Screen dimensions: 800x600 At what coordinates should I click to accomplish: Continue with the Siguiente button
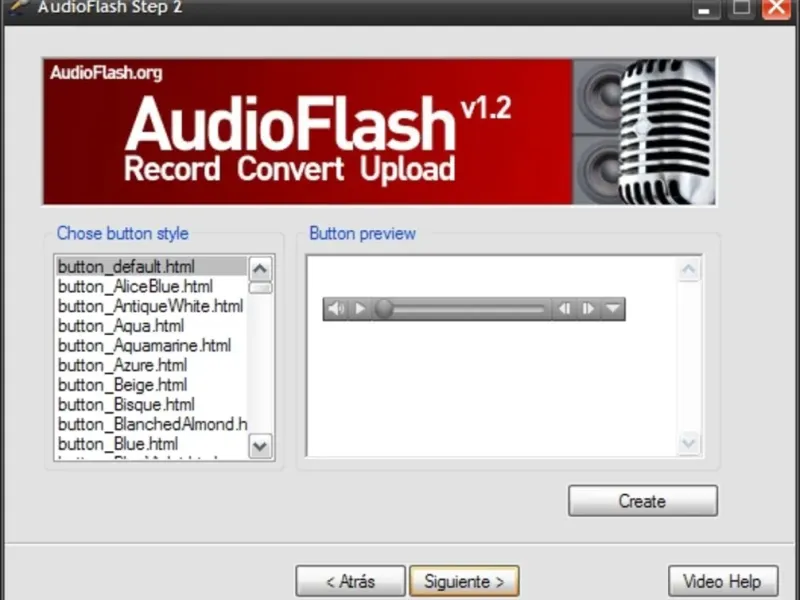click(x=464, y=581)
